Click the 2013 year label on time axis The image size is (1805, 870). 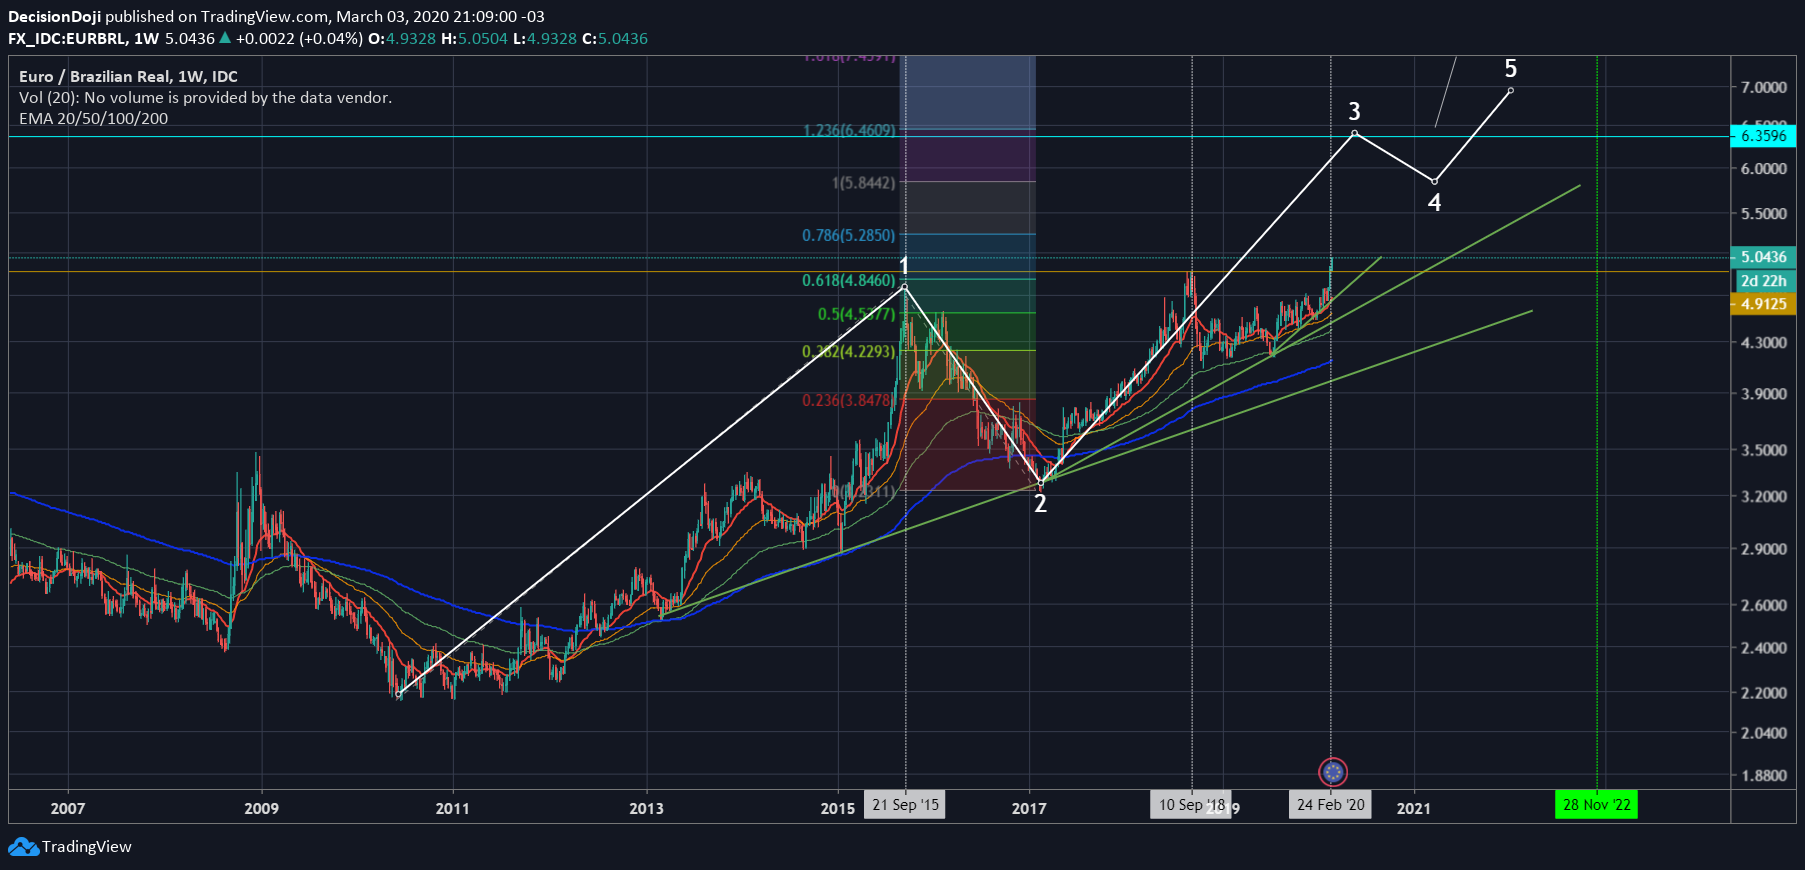(646, 808)
